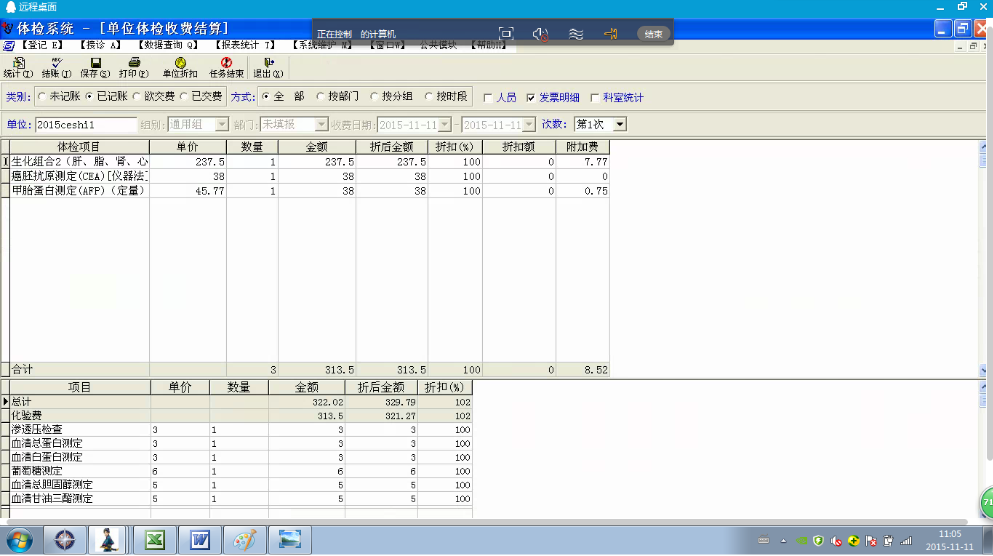
Task: Select the 已交费 radio button
Action: tap(184, 96)
